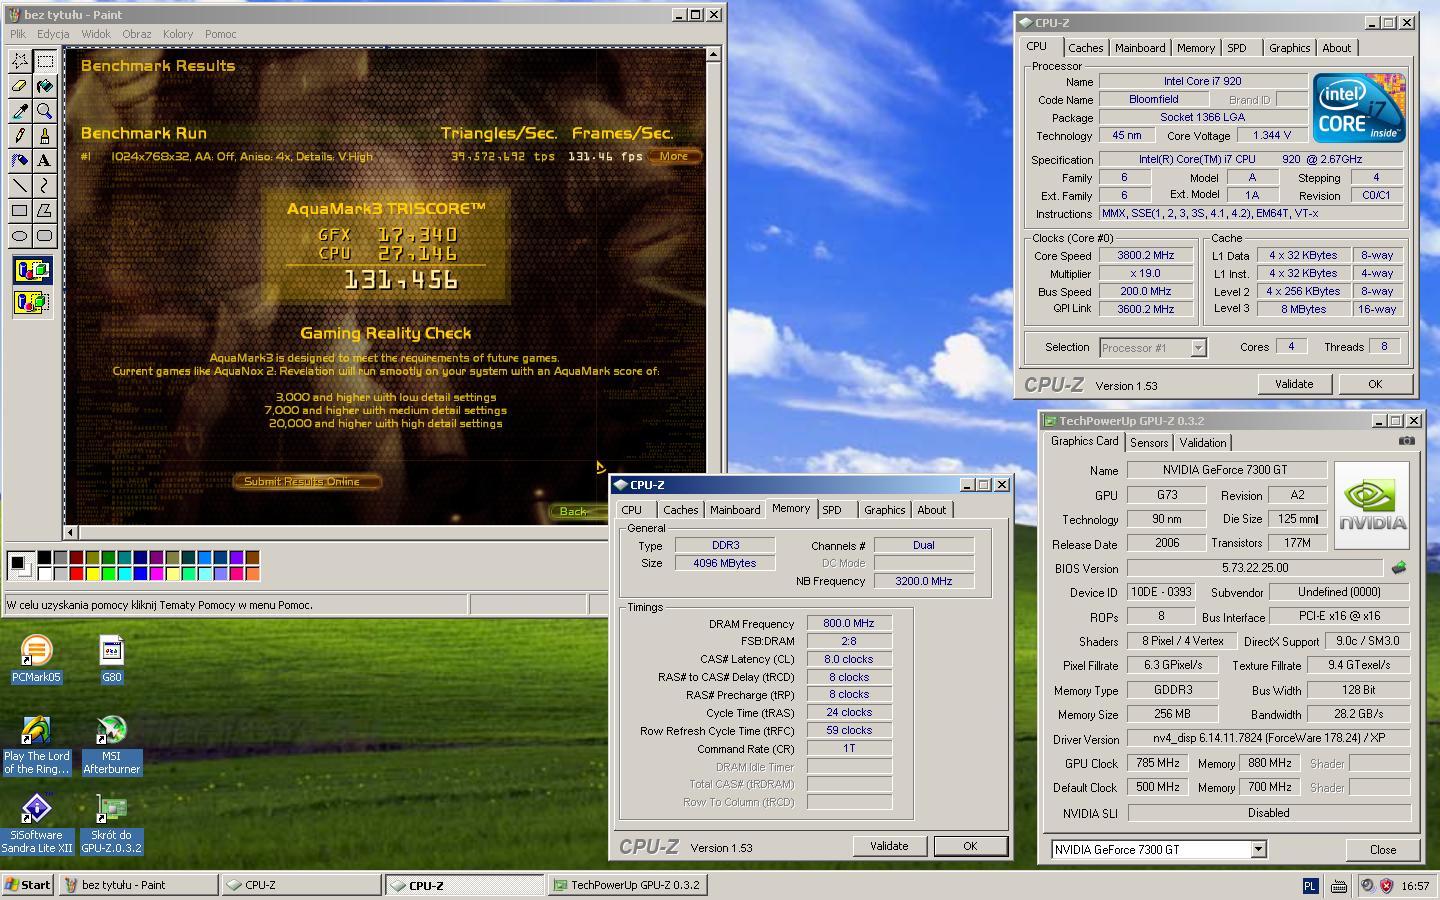This screenshot has width=1440, height=900.
Task: Choose the Ellipse shape tool
Action: [19, 235]
